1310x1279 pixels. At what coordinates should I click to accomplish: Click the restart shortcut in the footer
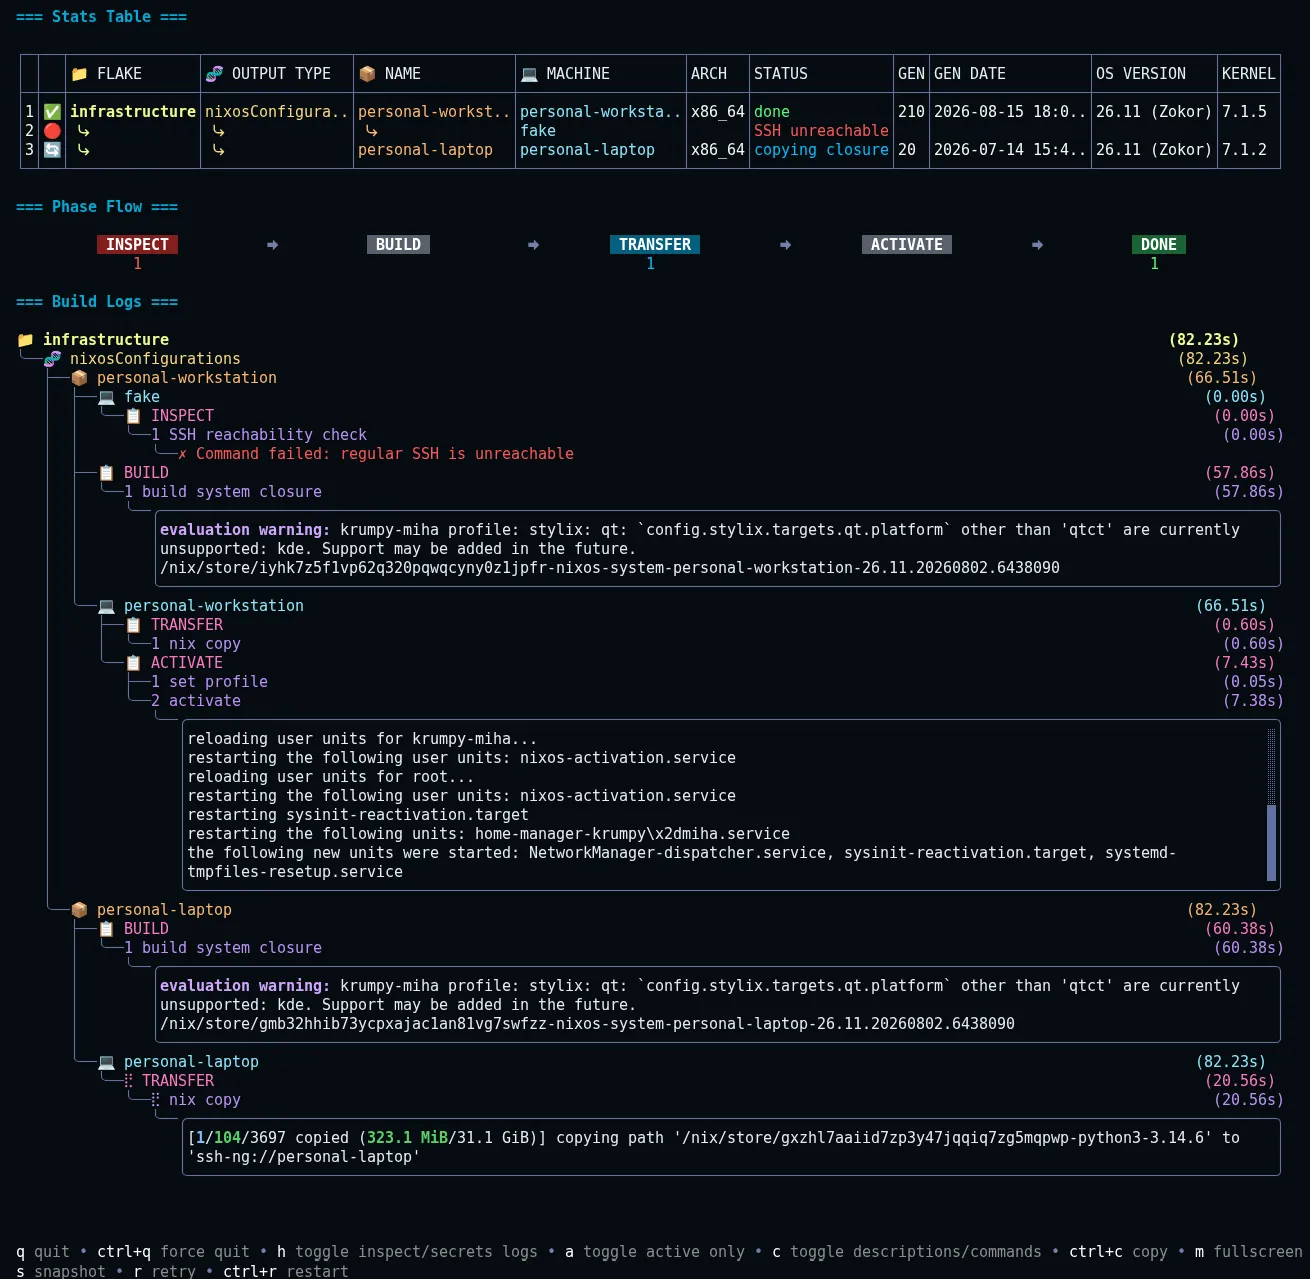pos(285,1271)
